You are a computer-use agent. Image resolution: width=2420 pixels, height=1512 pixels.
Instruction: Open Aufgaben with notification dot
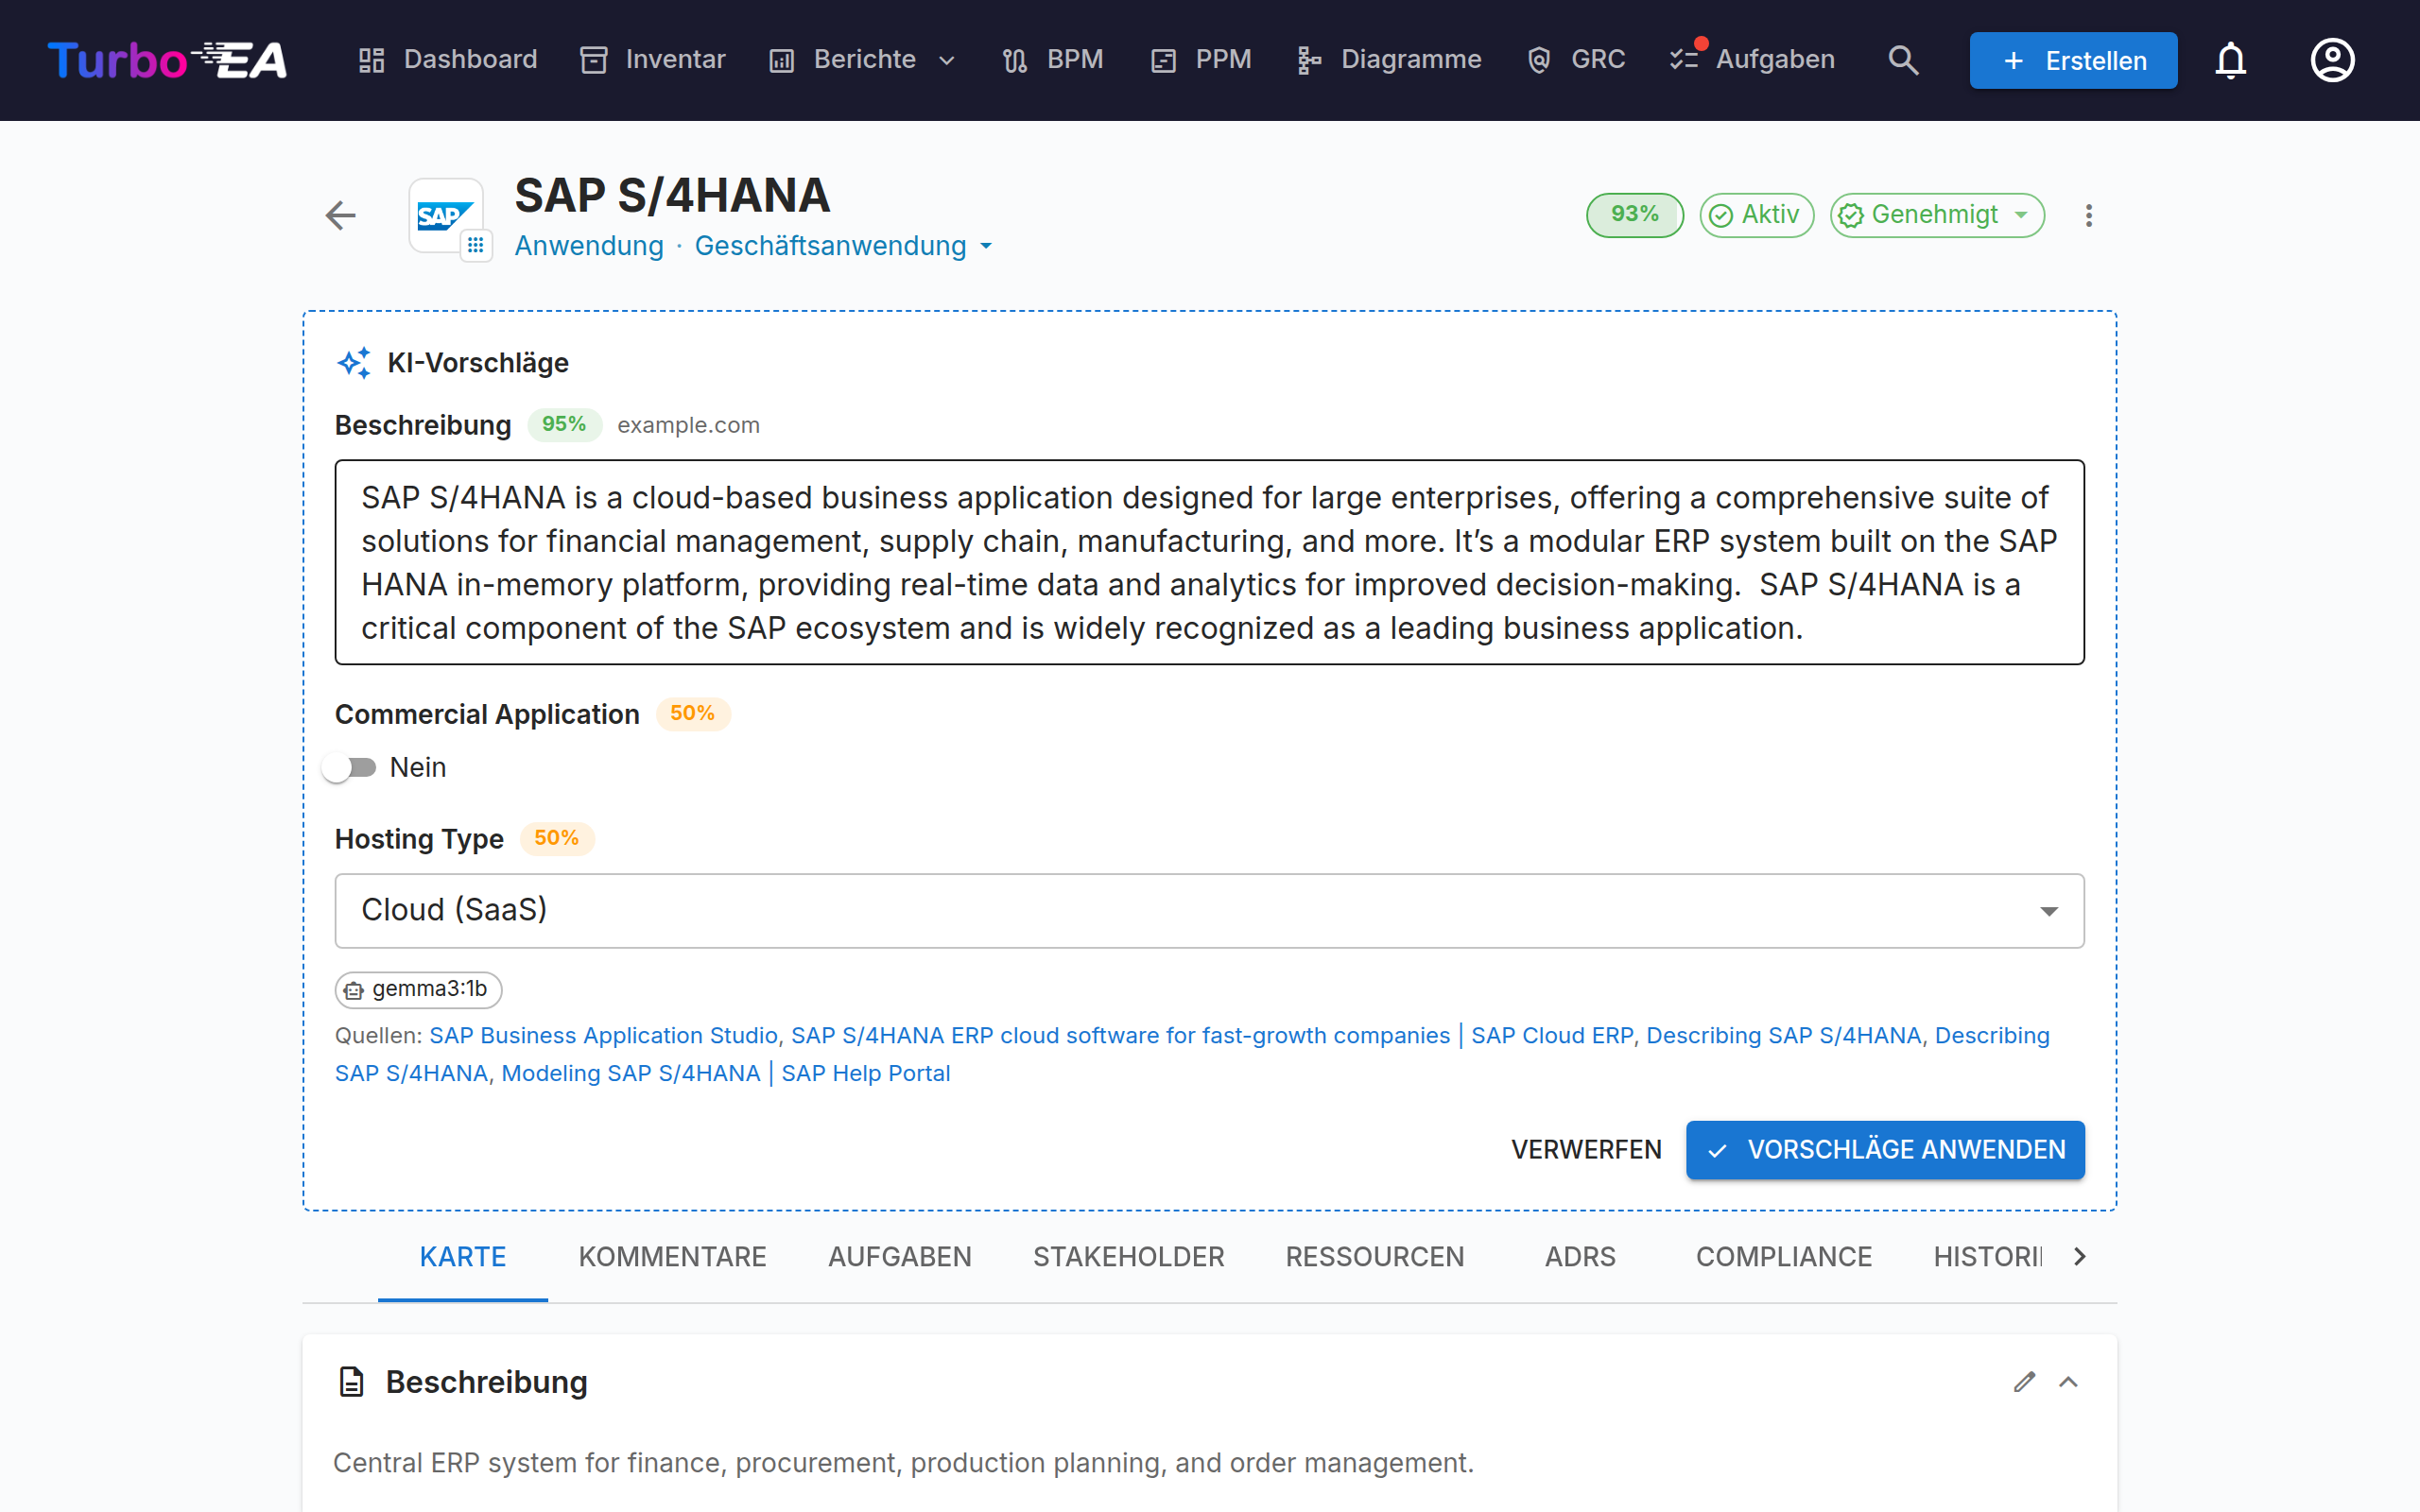pos(1752,60)
